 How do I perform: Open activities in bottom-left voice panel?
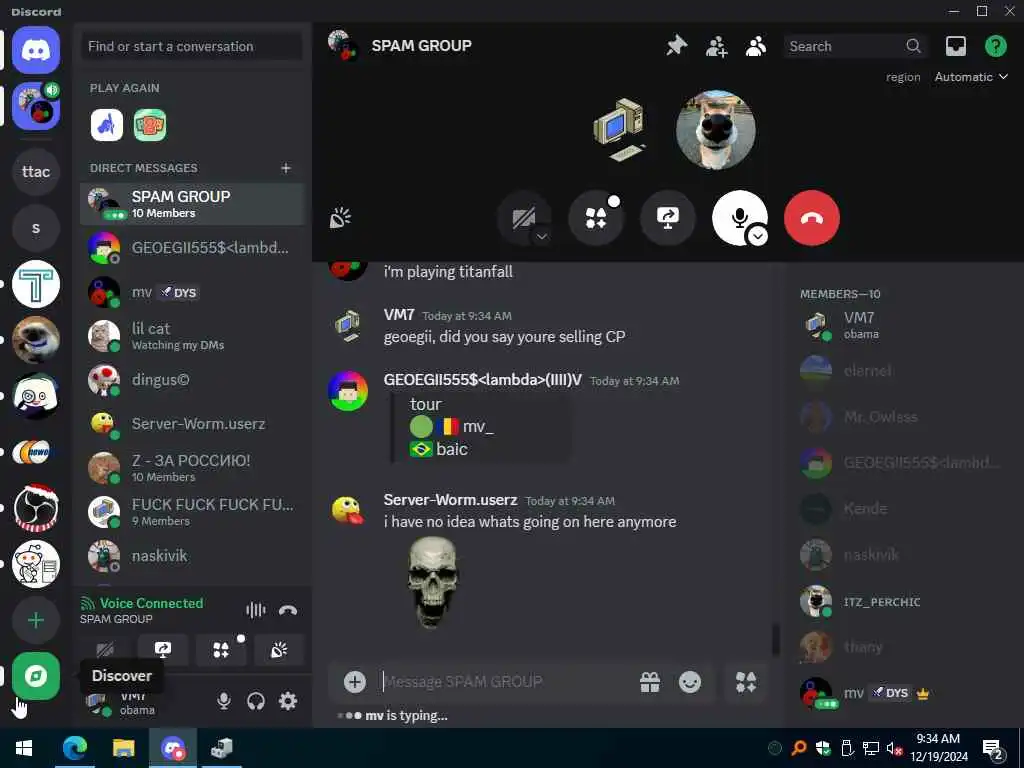pyautogui.click(x=221, y=650)
